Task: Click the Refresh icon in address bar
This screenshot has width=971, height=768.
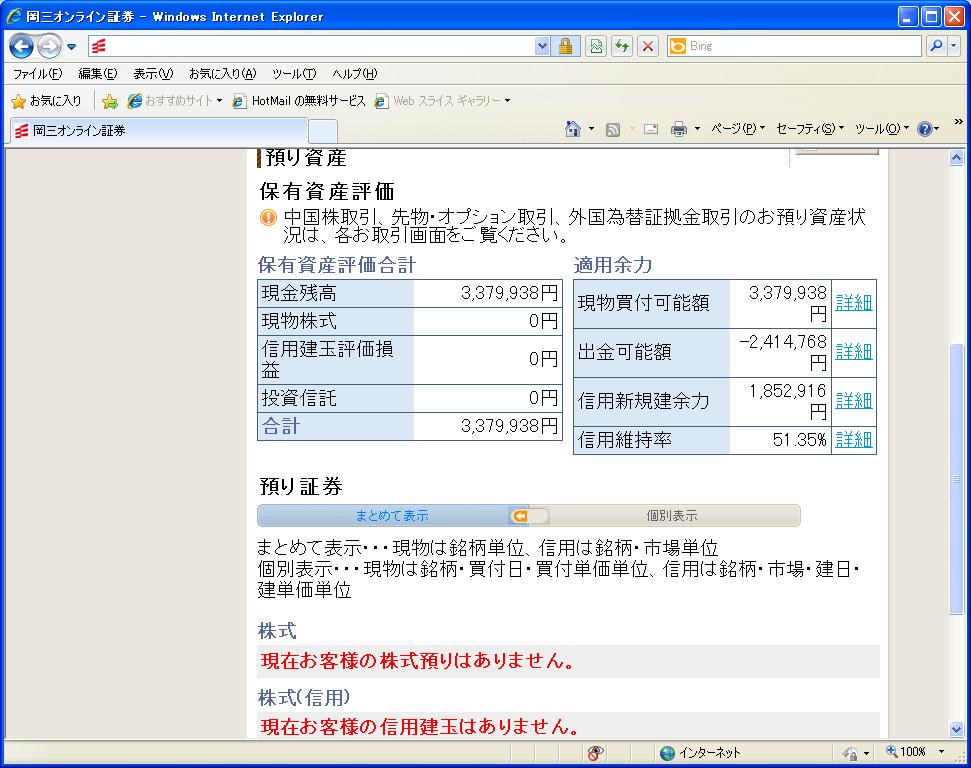Action: pos(622,46)
